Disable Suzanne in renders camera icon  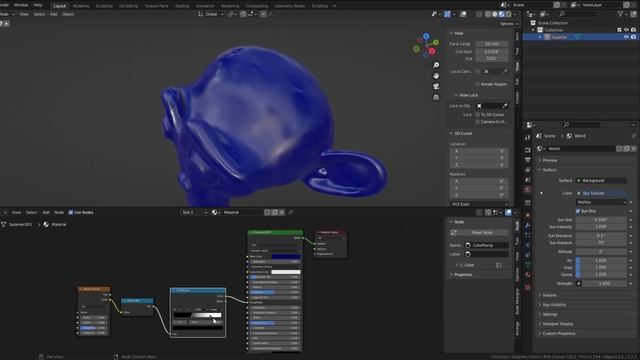click(633, 37)
